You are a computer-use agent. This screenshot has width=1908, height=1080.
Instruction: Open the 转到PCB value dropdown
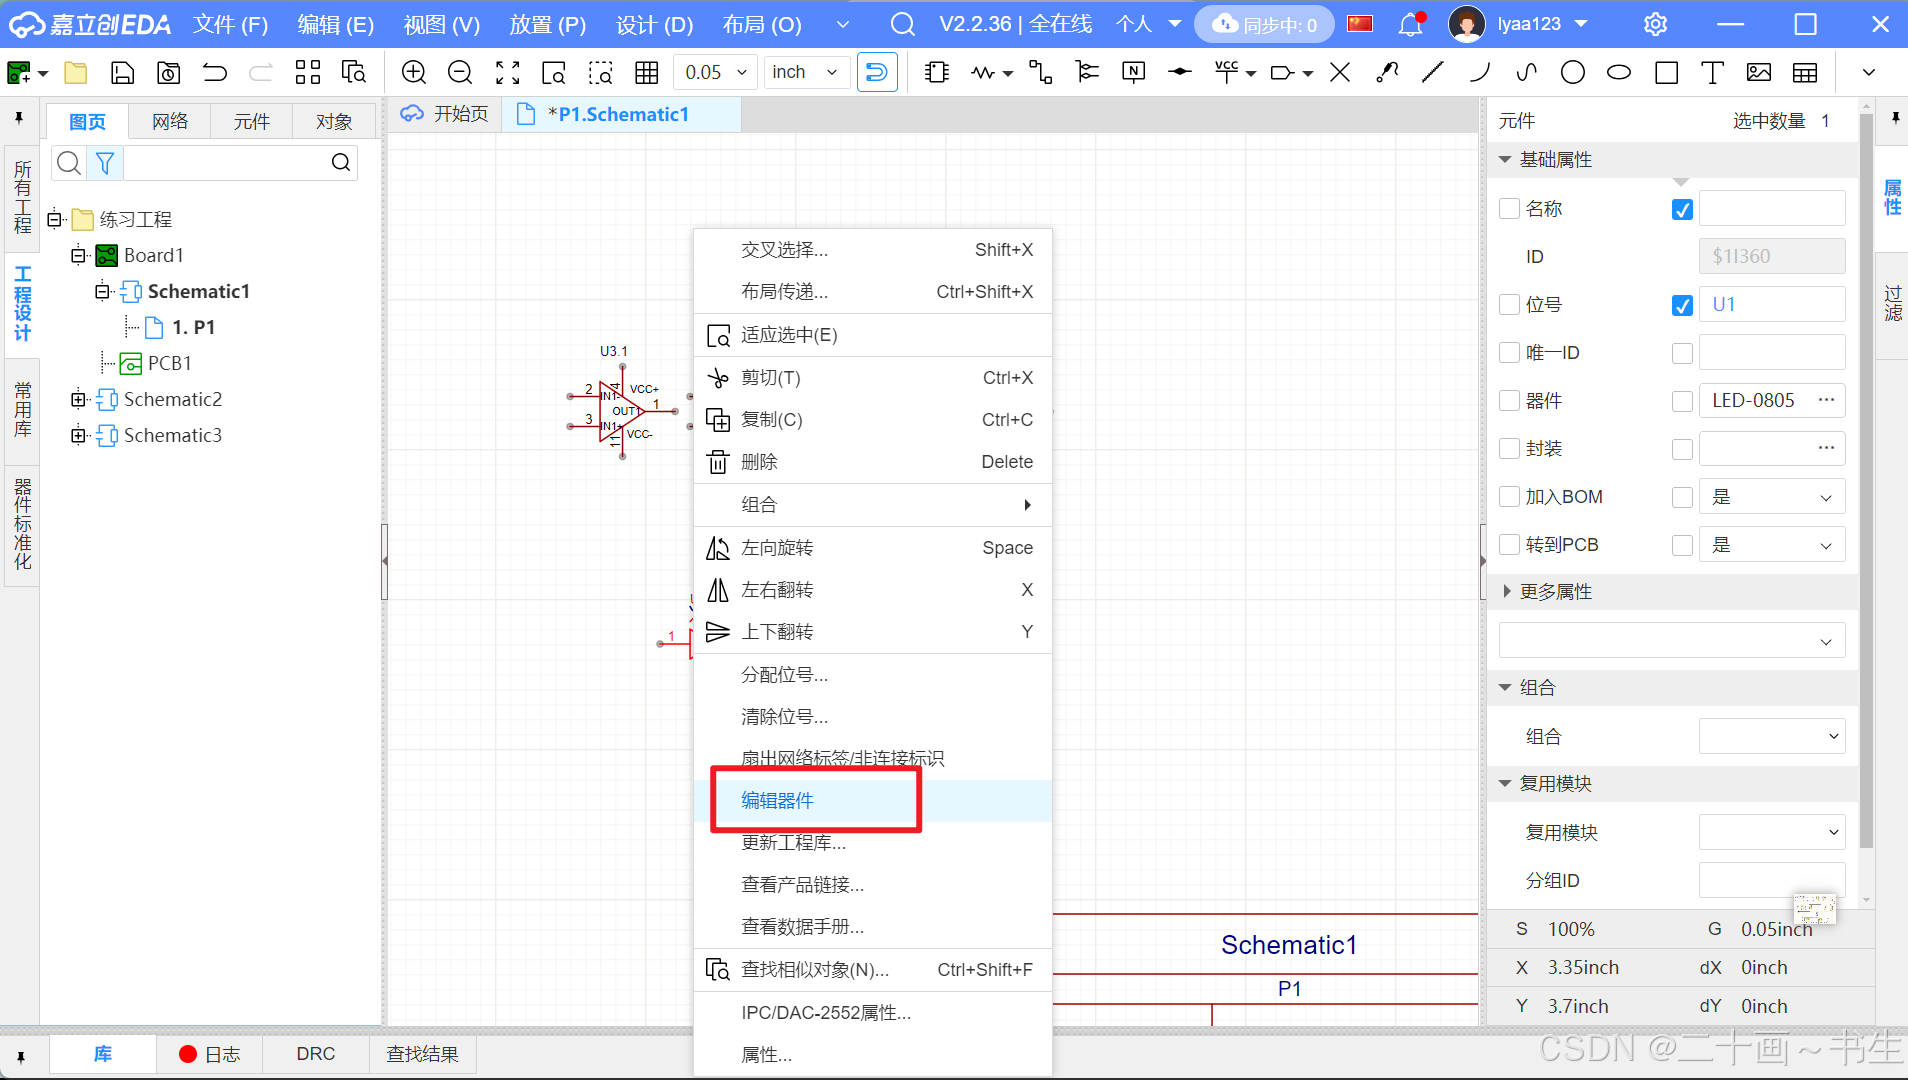pyautogui.click(x=1772, y=545)
